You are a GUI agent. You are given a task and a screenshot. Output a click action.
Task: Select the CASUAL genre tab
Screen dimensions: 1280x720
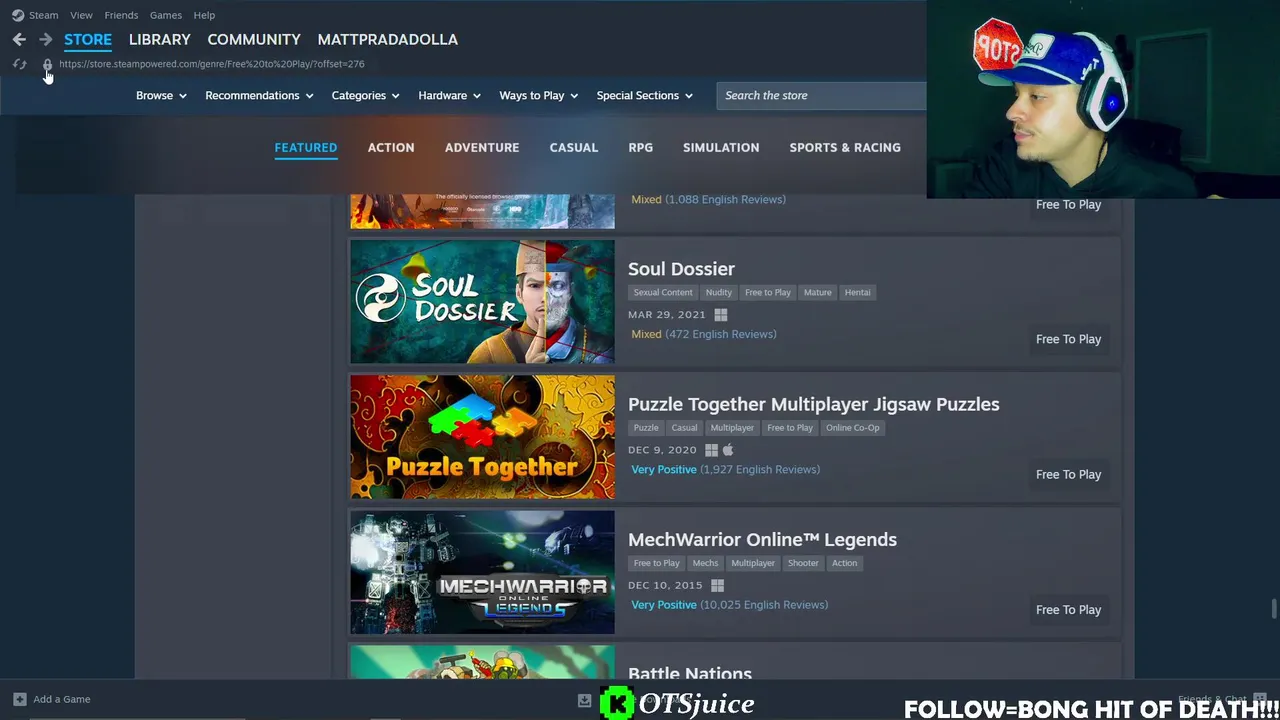pyautogui.click(x=573, y=147)
